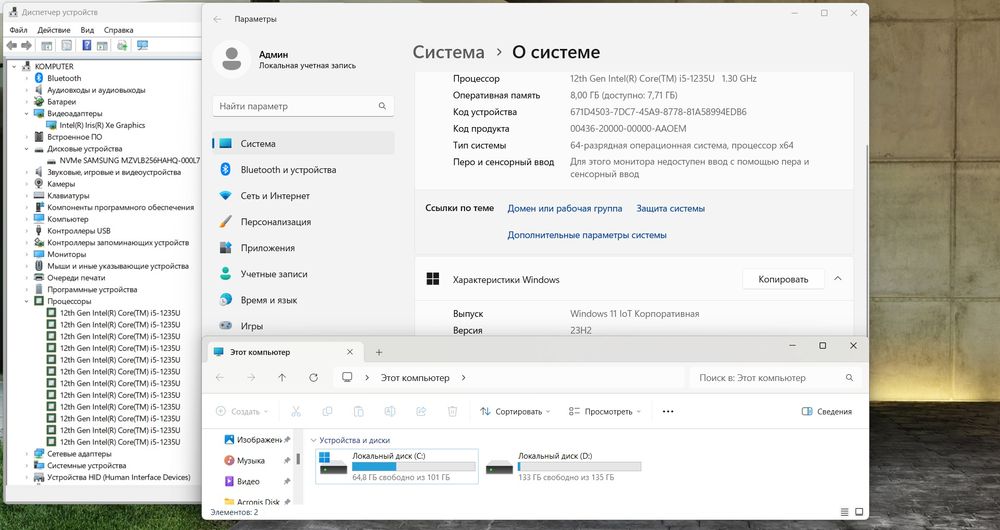This screenshot has width=1000, height=530.
Task: Open the Сортировать dropdown in Explorer
Action: (515, 411)
